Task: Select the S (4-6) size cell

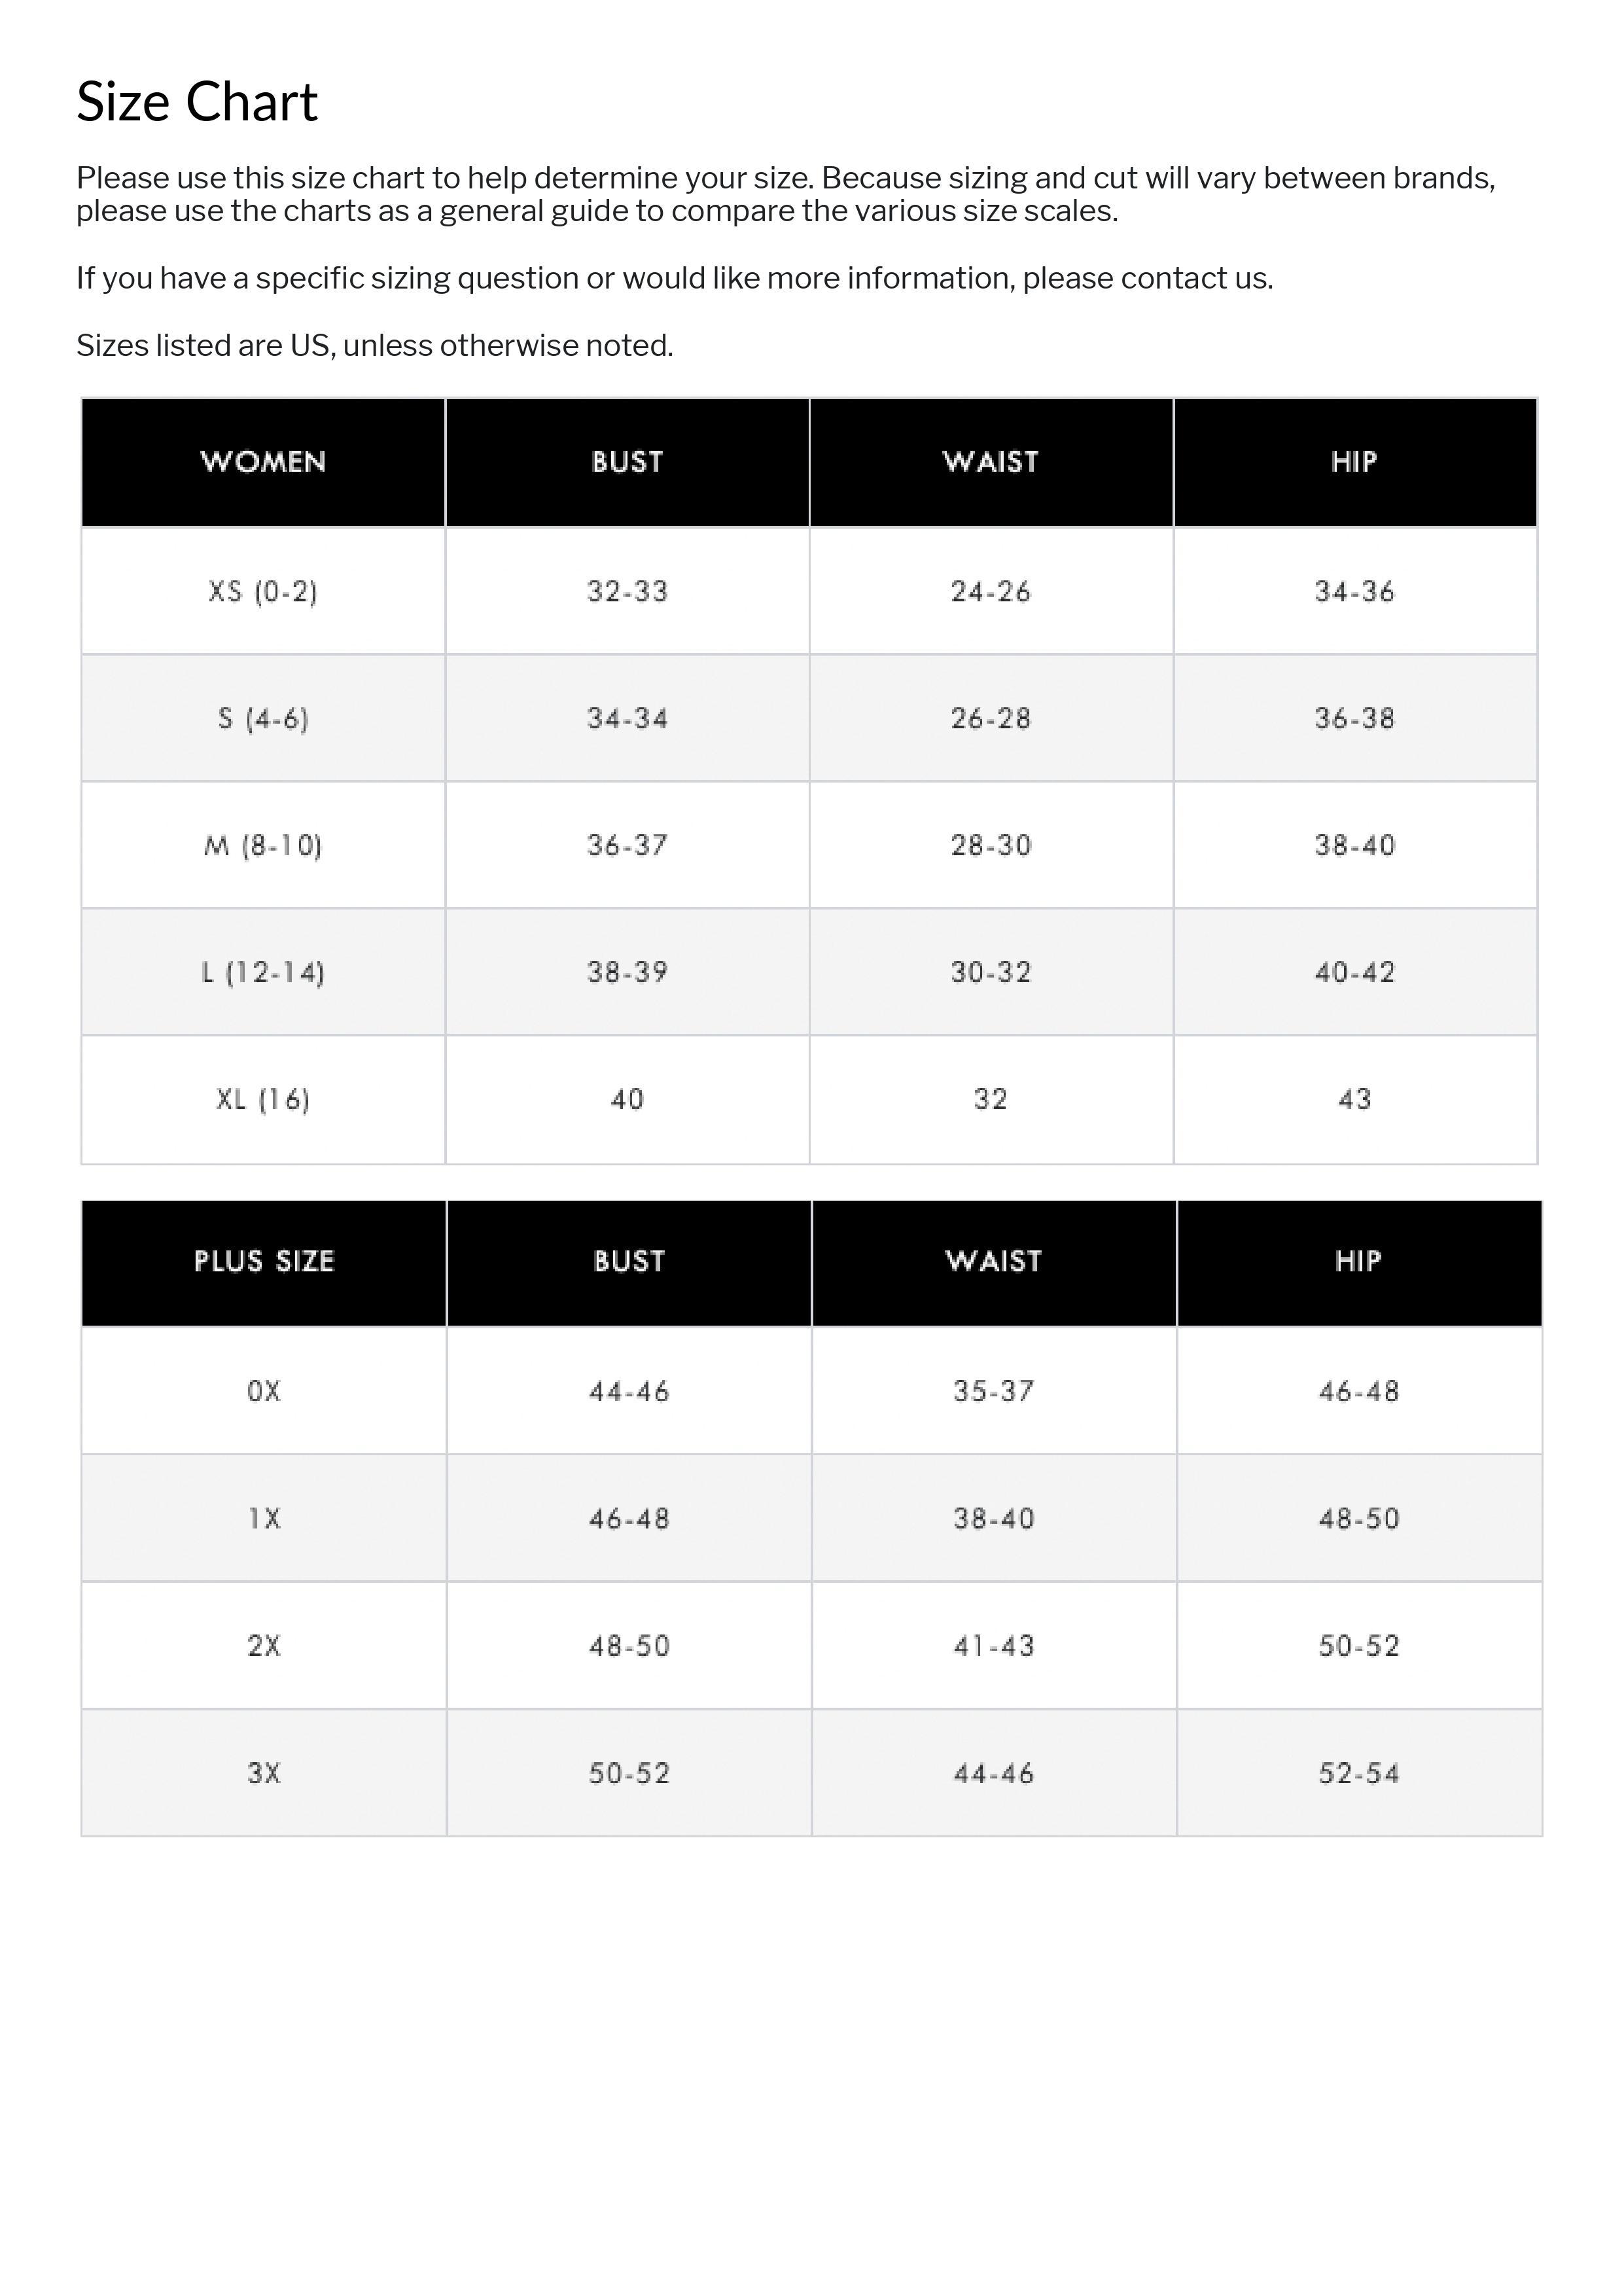Action: tap(263, 719)
